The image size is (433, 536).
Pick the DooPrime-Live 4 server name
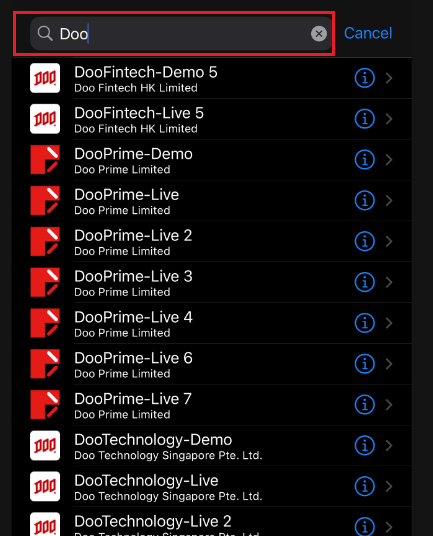pyautogui.click(x=133, y=317)
